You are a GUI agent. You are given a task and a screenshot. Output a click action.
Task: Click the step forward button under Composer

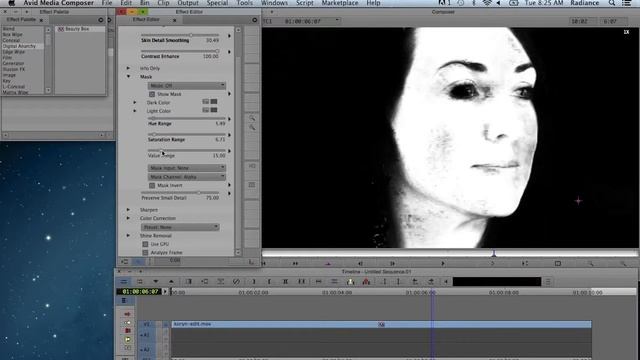[392, 264]
